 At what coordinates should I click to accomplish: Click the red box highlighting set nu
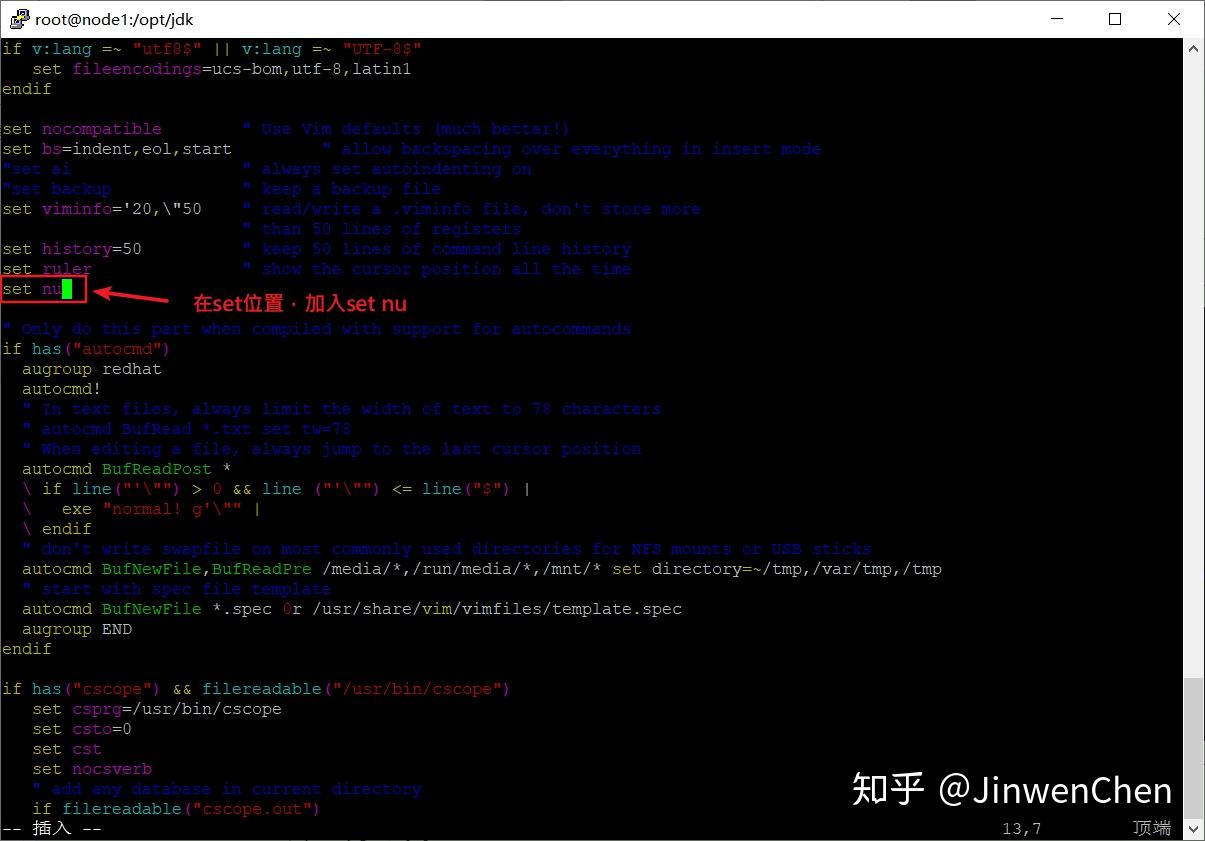click(x=44, y=288)
